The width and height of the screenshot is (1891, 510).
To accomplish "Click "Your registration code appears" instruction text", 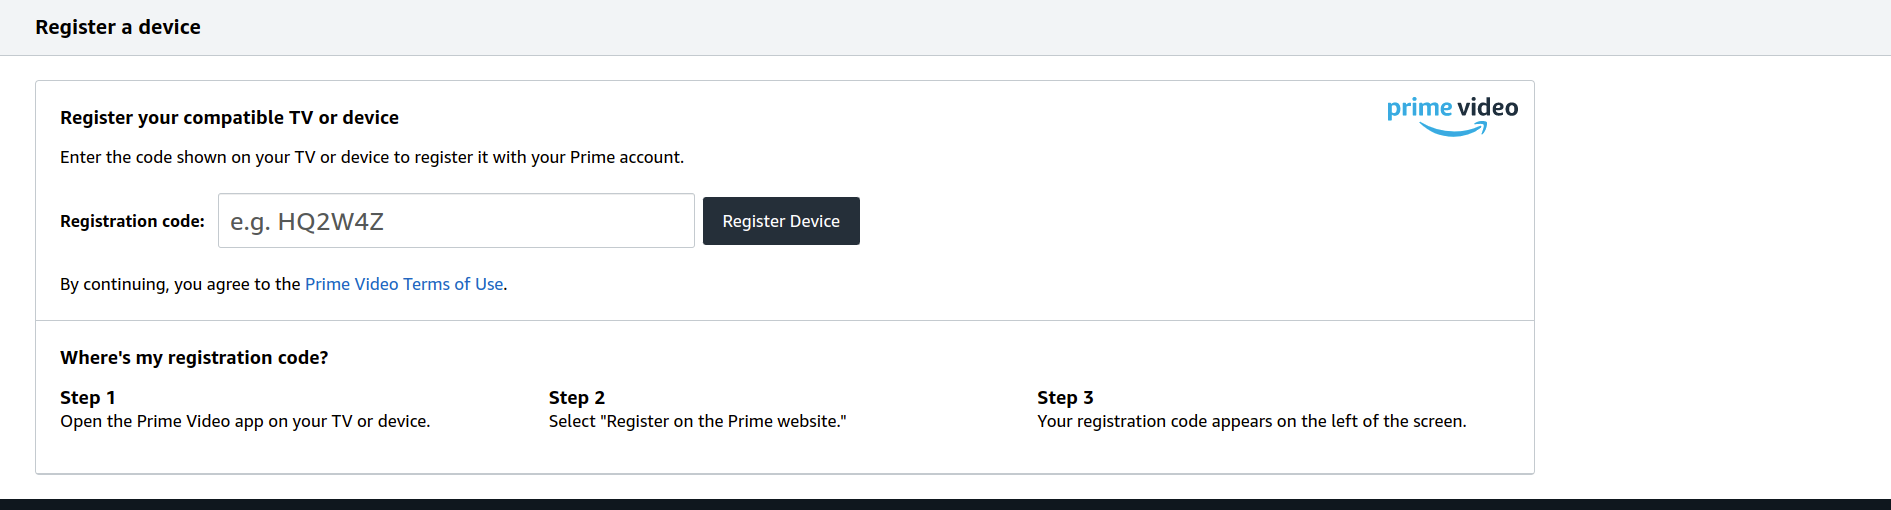I will (1251, 421).
